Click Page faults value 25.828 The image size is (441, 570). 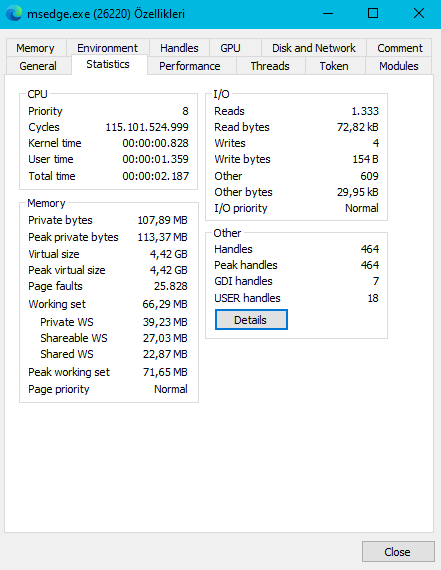point(171,286)
